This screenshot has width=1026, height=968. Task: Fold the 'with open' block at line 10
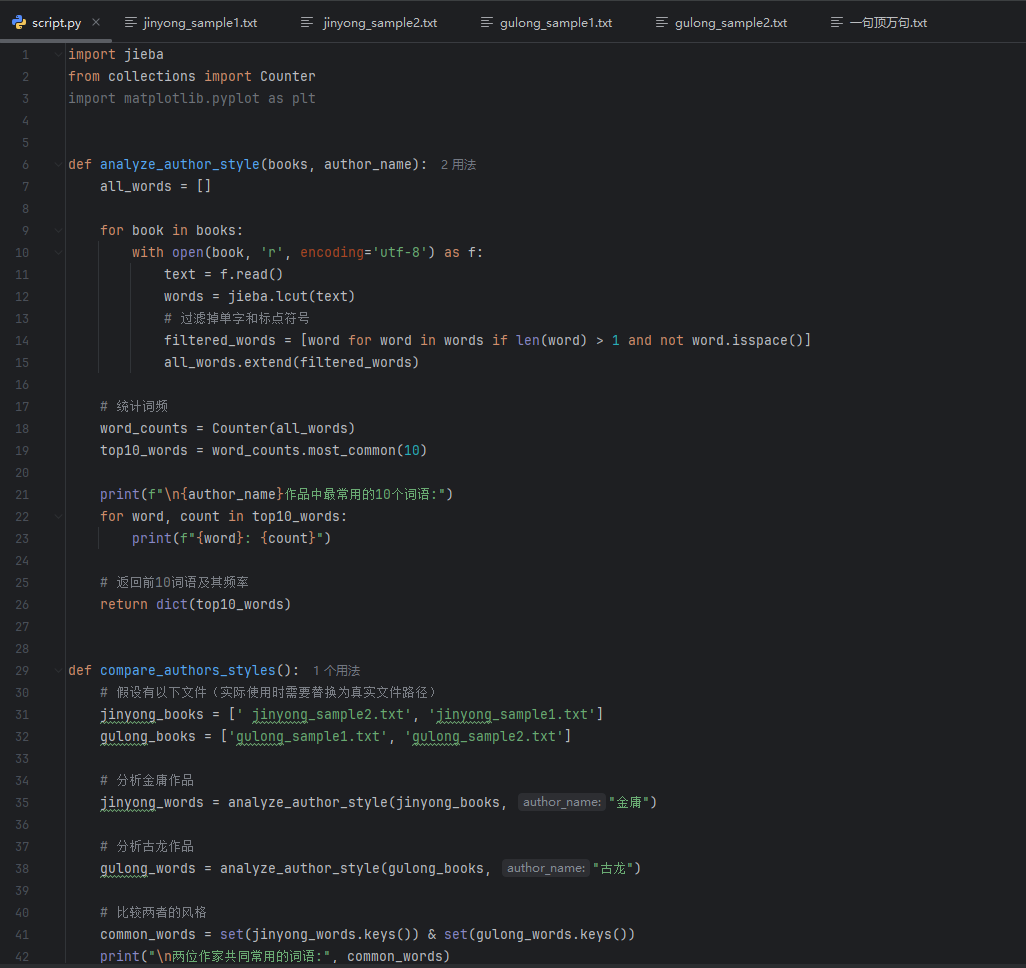pyautogui.click(x=58, y=252)
